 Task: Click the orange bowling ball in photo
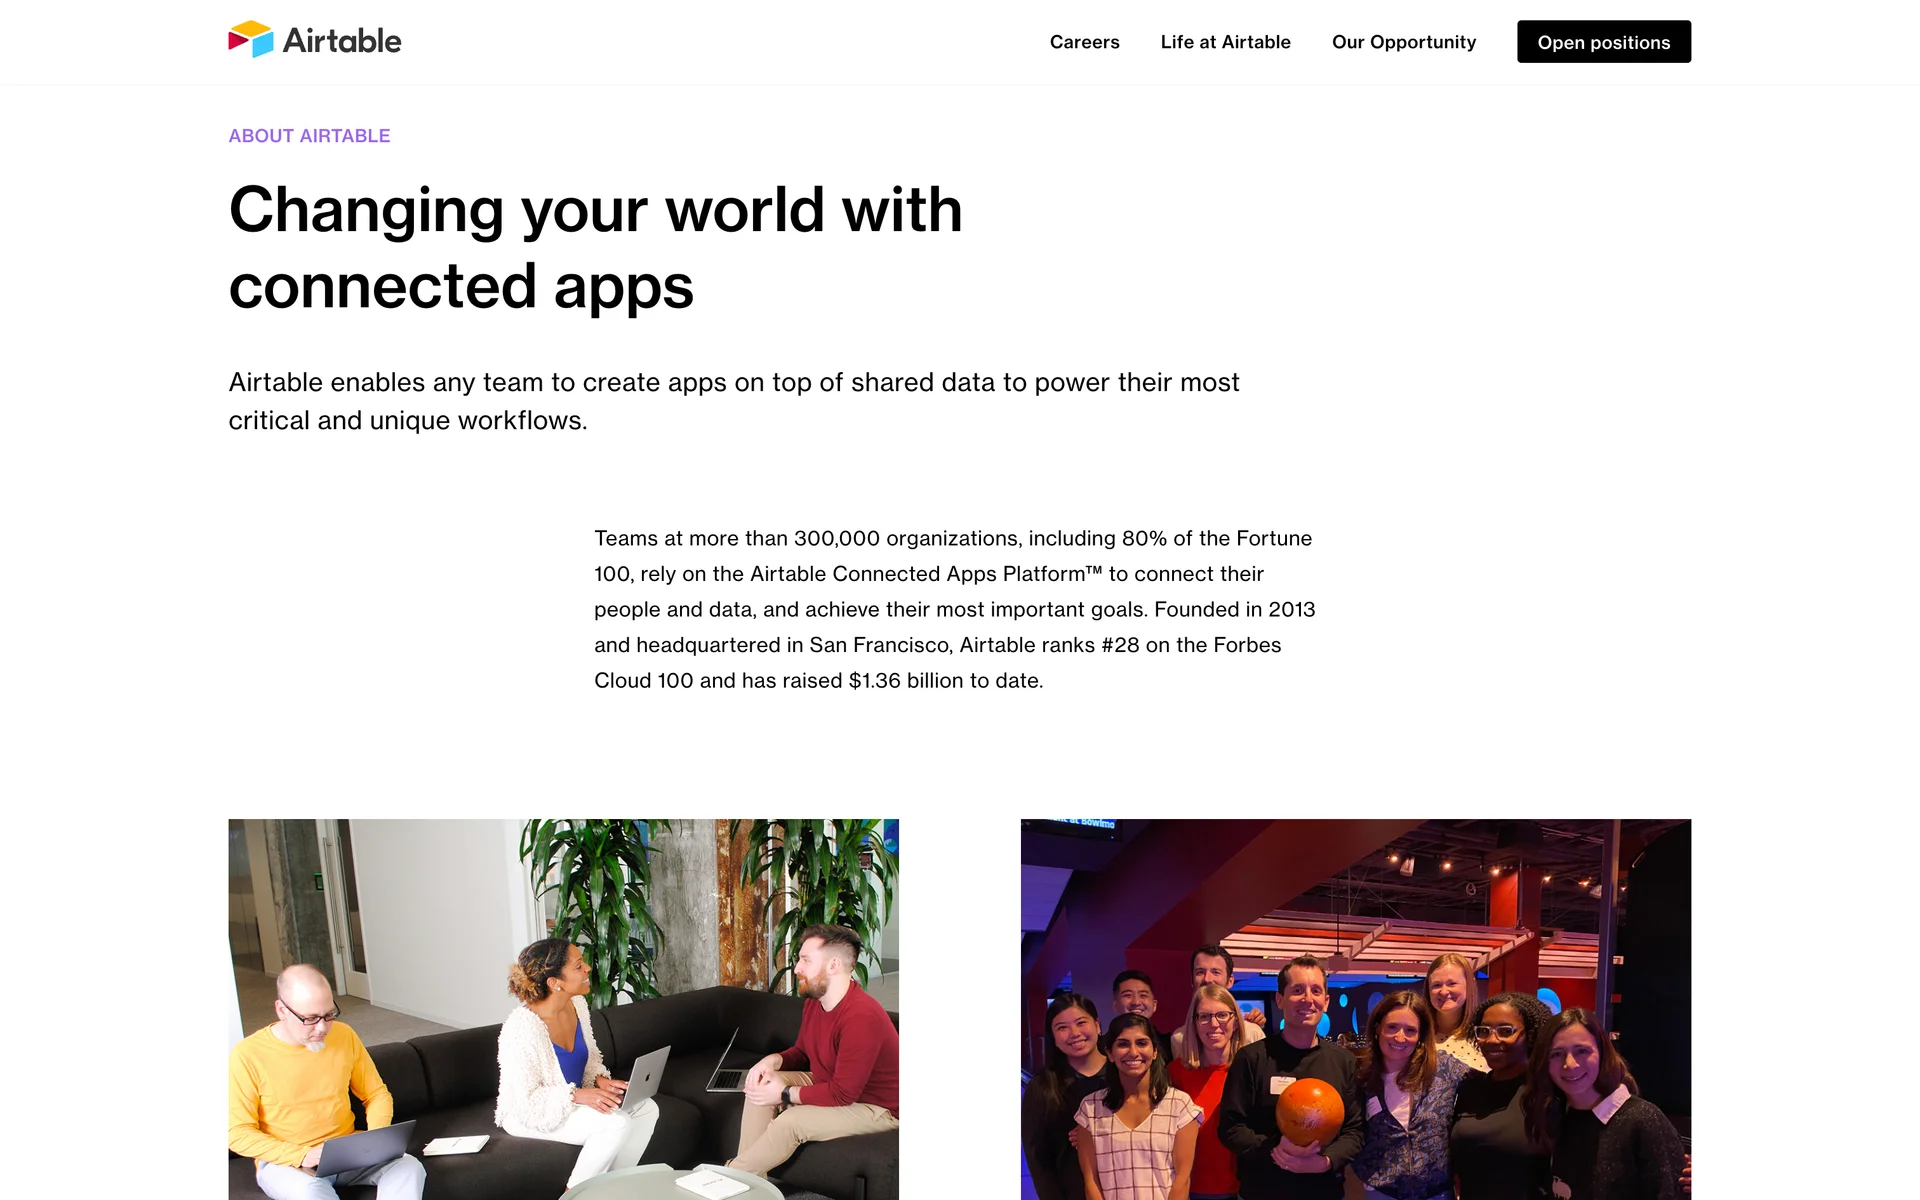tap(1309, 1111)
